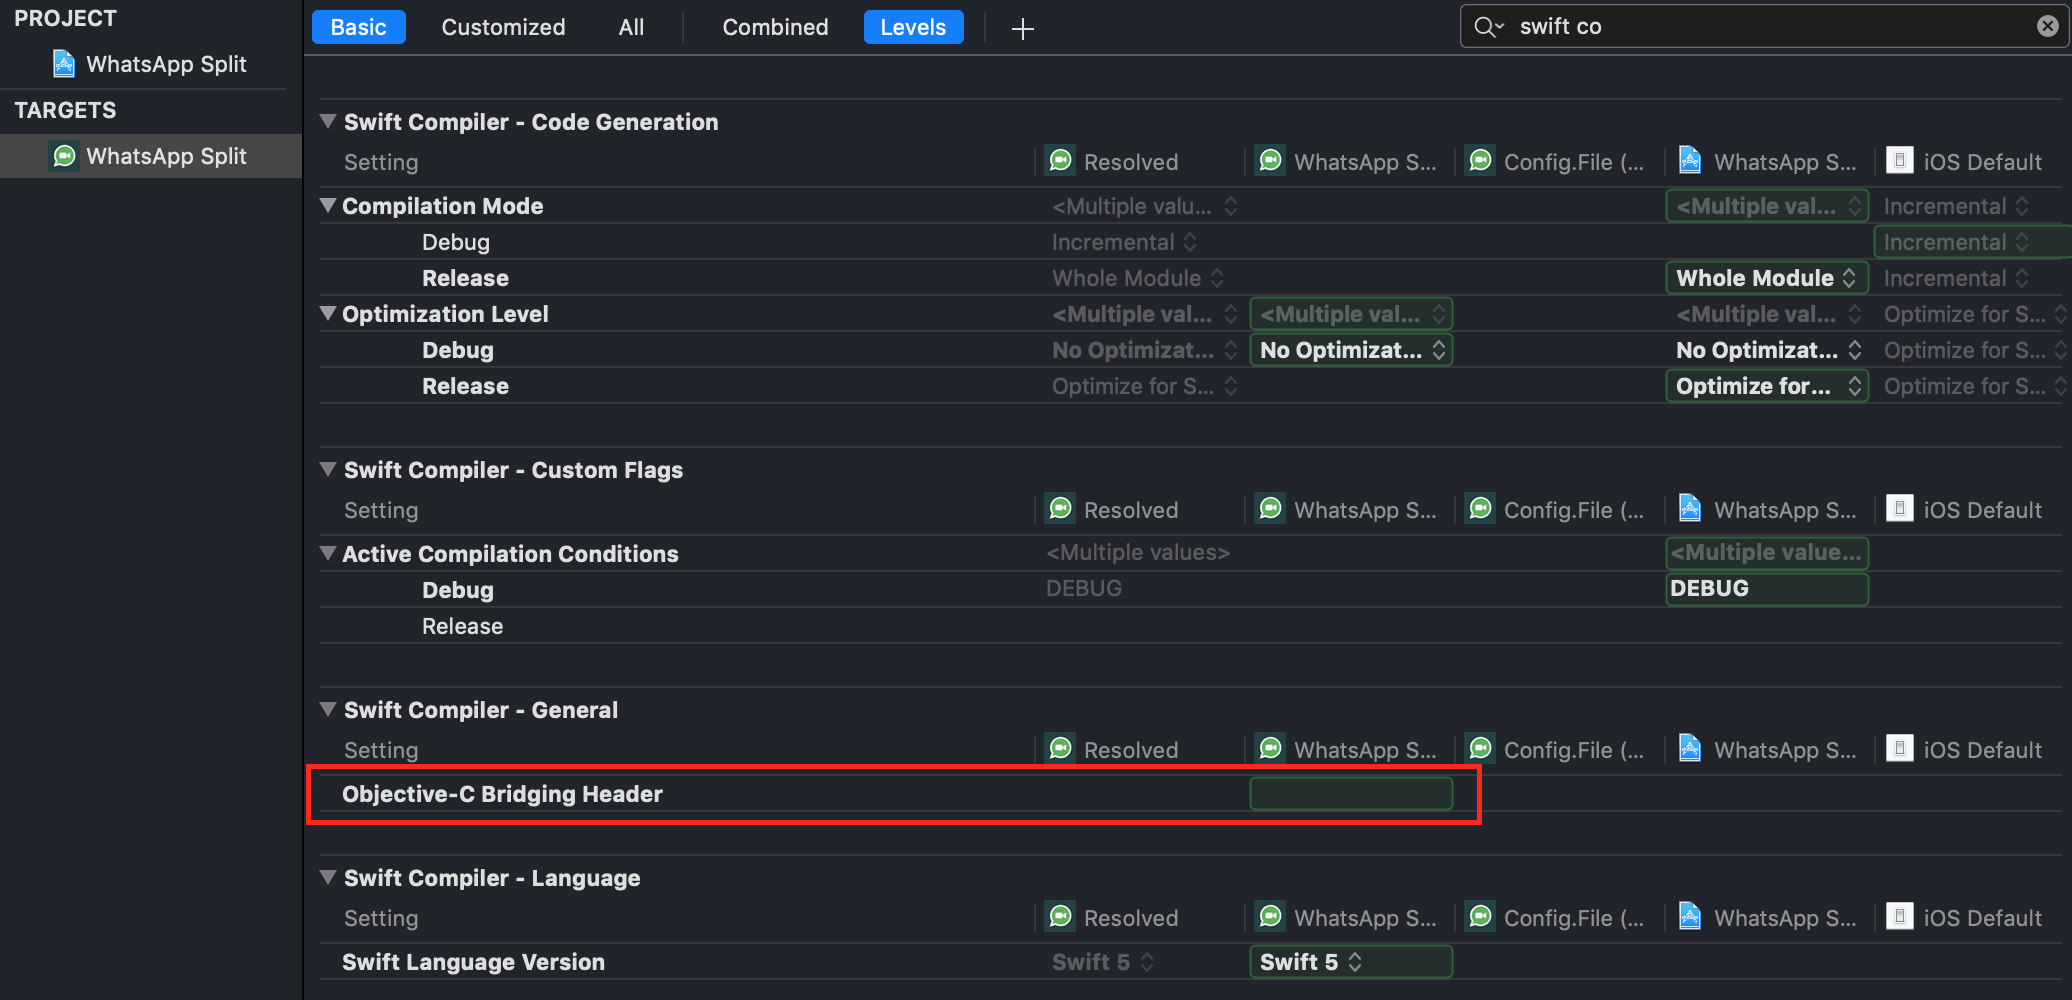Show the Customized settings tab
2072x1000 pixels.
coord(503,27)
